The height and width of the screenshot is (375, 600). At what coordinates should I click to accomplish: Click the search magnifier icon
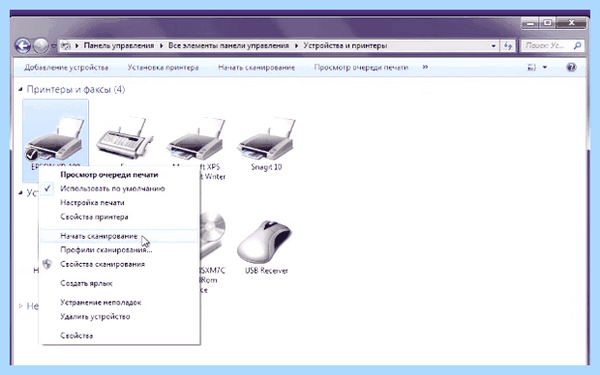pyautogui.click(x=577, y=46)
